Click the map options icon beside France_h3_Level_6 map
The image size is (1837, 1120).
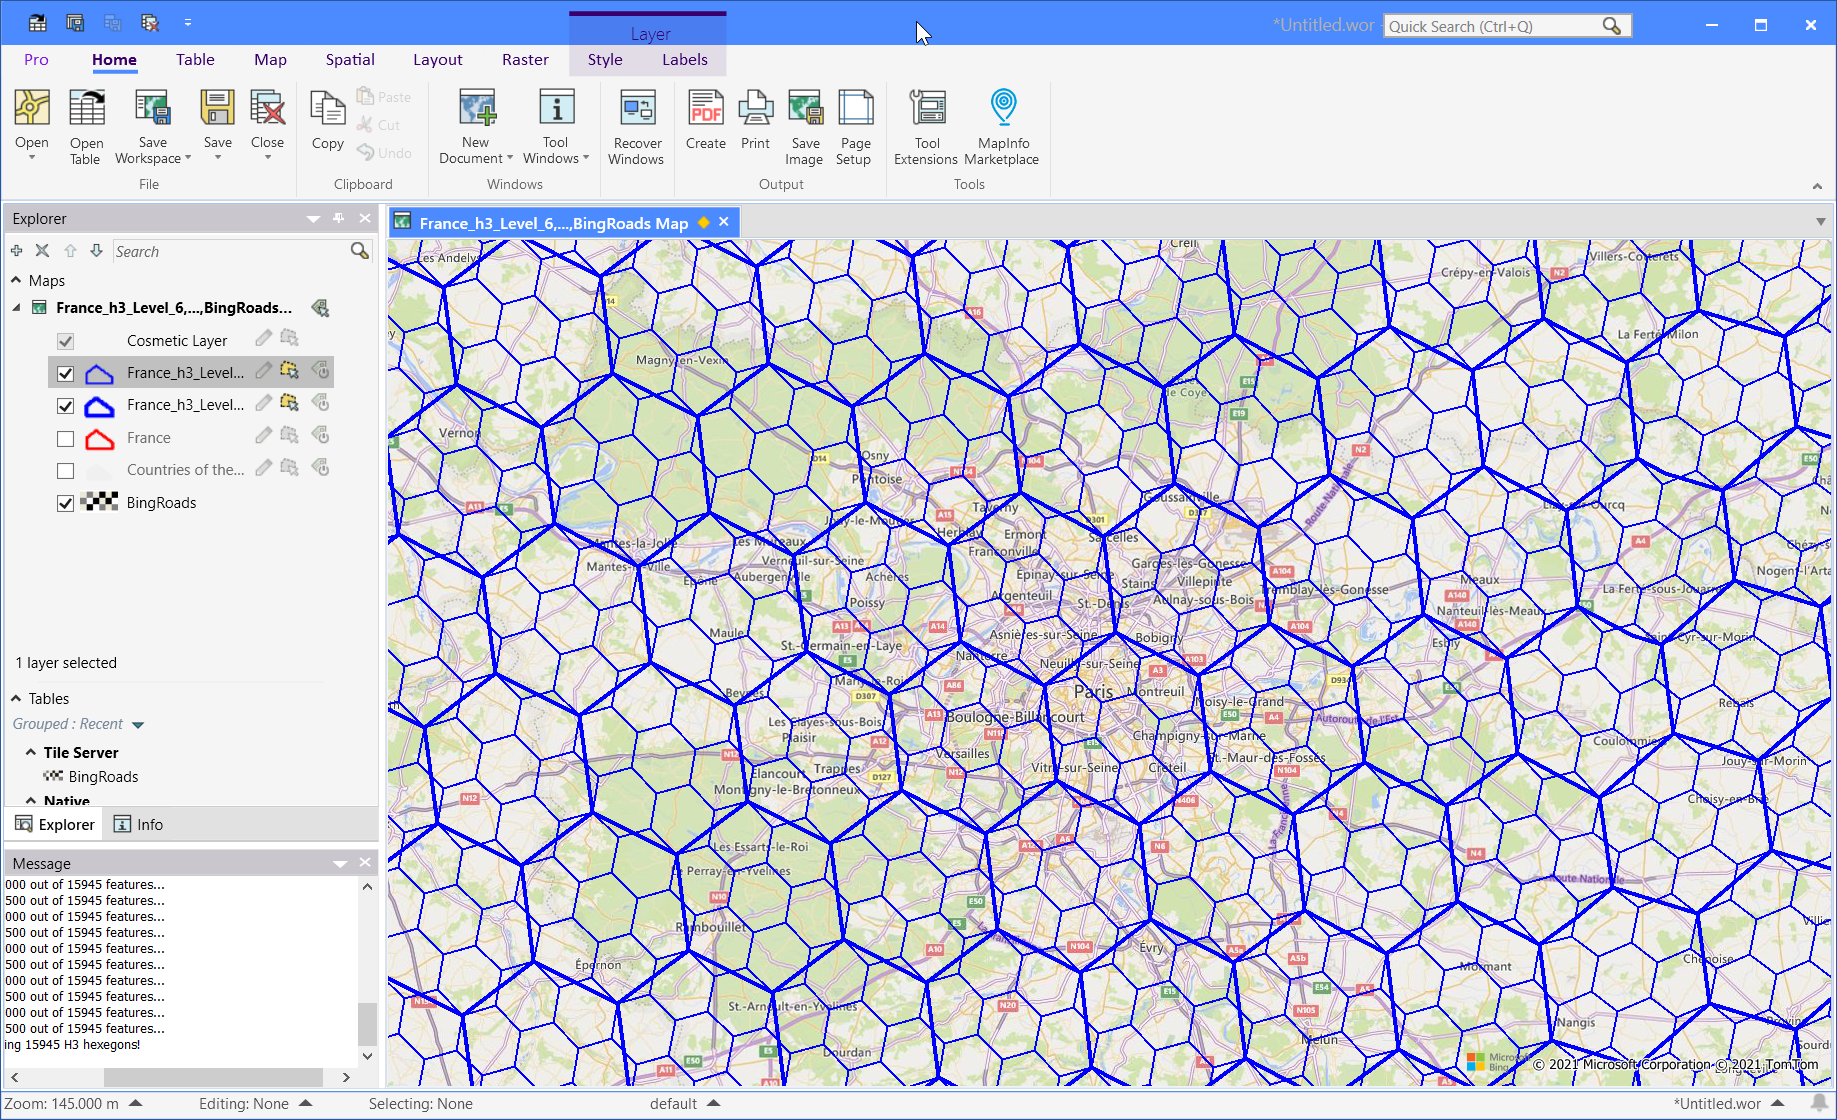click(x=320, y=308)
